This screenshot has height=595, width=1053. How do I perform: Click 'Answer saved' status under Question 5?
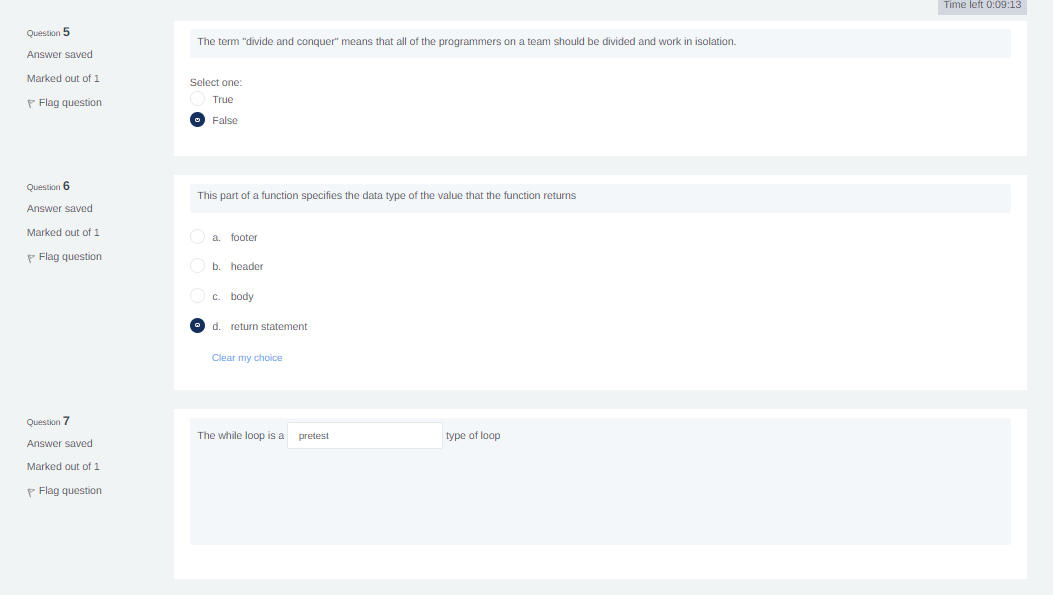click(60, 54)
